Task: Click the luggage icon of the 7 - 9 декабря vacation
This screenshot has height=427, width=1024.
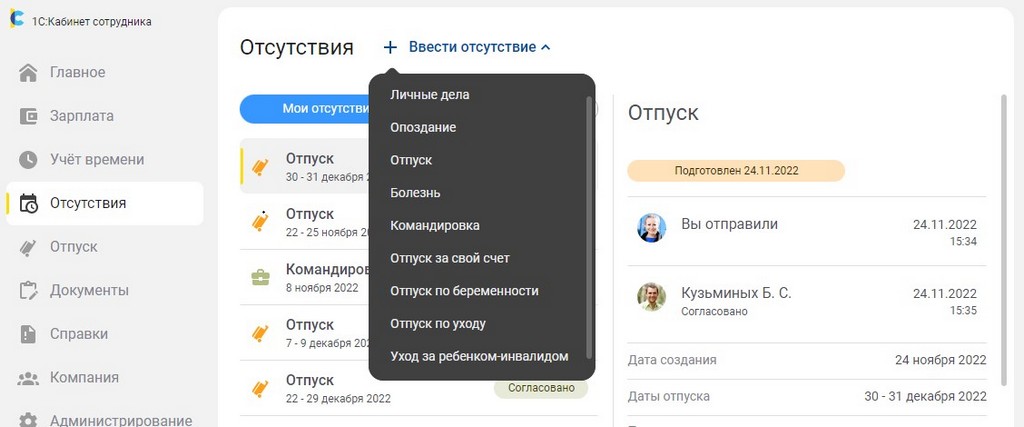Action: (x=261, y=333)
